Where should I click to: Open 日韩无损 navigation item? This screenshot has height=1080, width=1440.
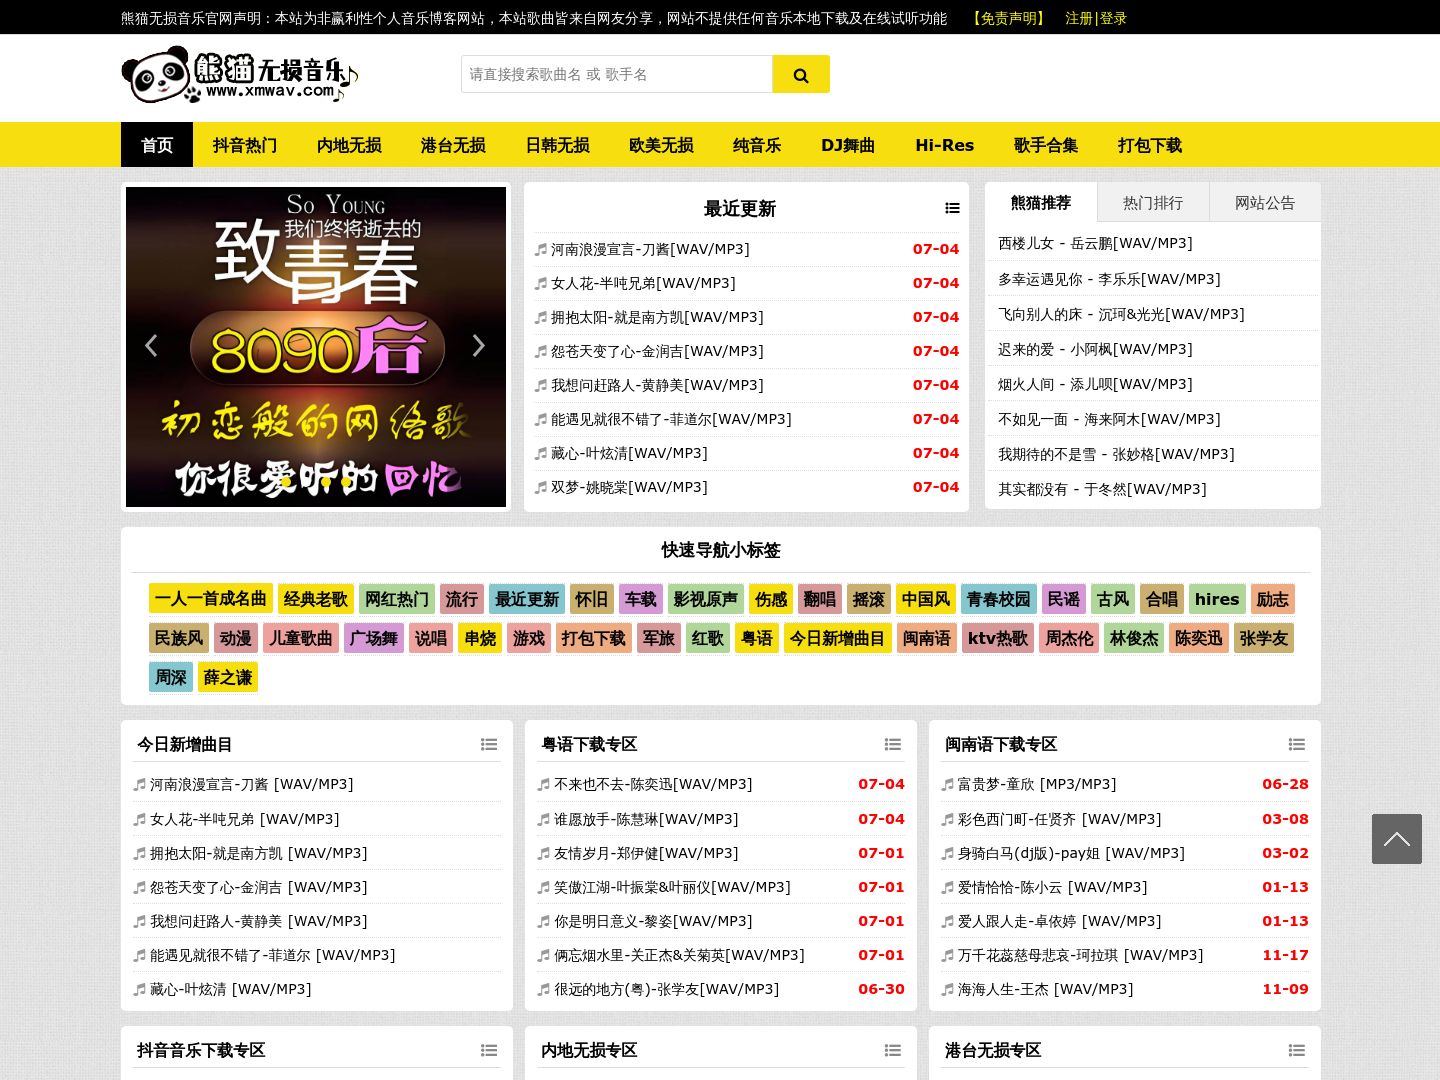[x=557, y=145]
